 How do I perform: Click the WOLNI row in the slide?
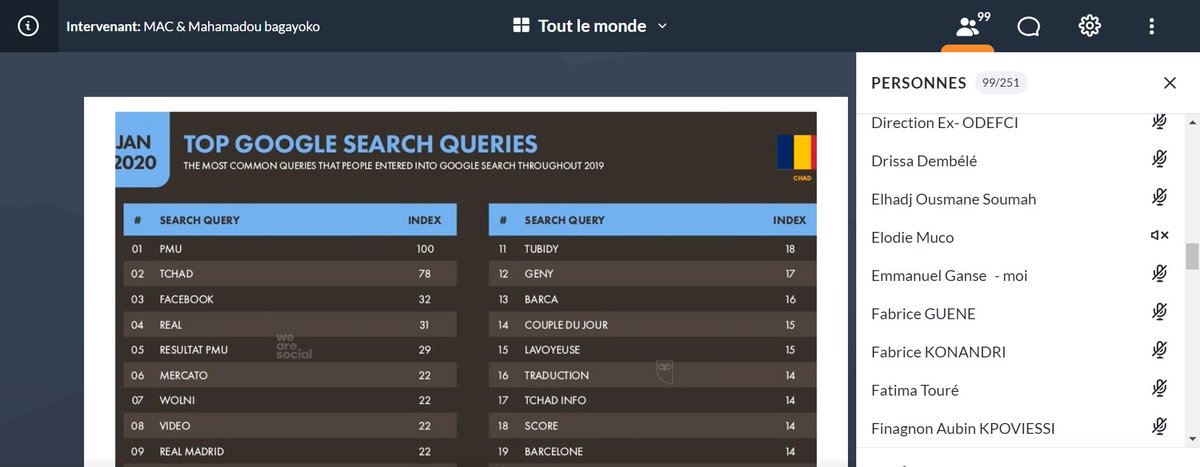(x=290, y=400)
